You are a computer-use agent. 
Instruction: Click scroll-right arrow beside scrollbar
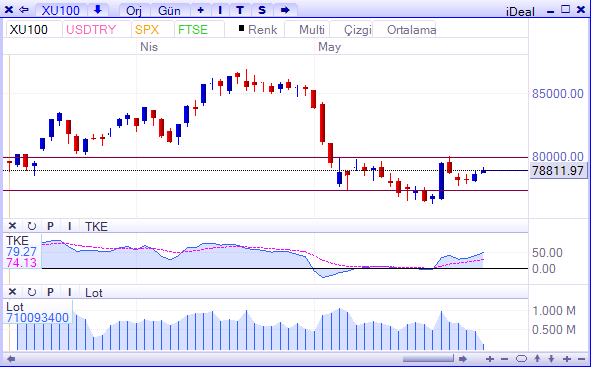point(463,359)
